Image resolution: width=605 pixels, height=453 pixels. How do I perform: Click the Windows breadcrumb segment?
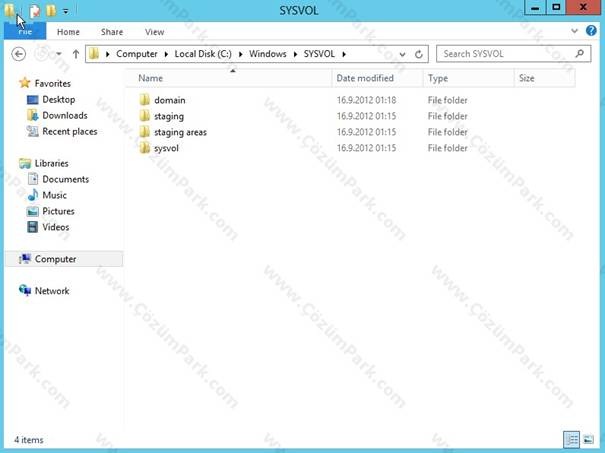268,54
